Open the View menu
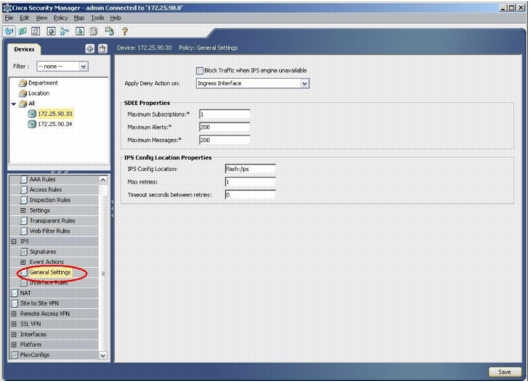530x382 pixels. [x=41, y=18]
